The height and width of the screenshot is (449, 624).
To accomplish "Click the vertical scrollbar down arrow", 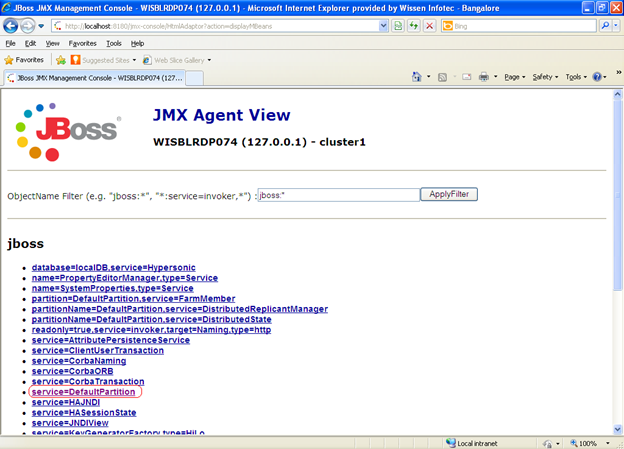I will [x=617, y=429].
